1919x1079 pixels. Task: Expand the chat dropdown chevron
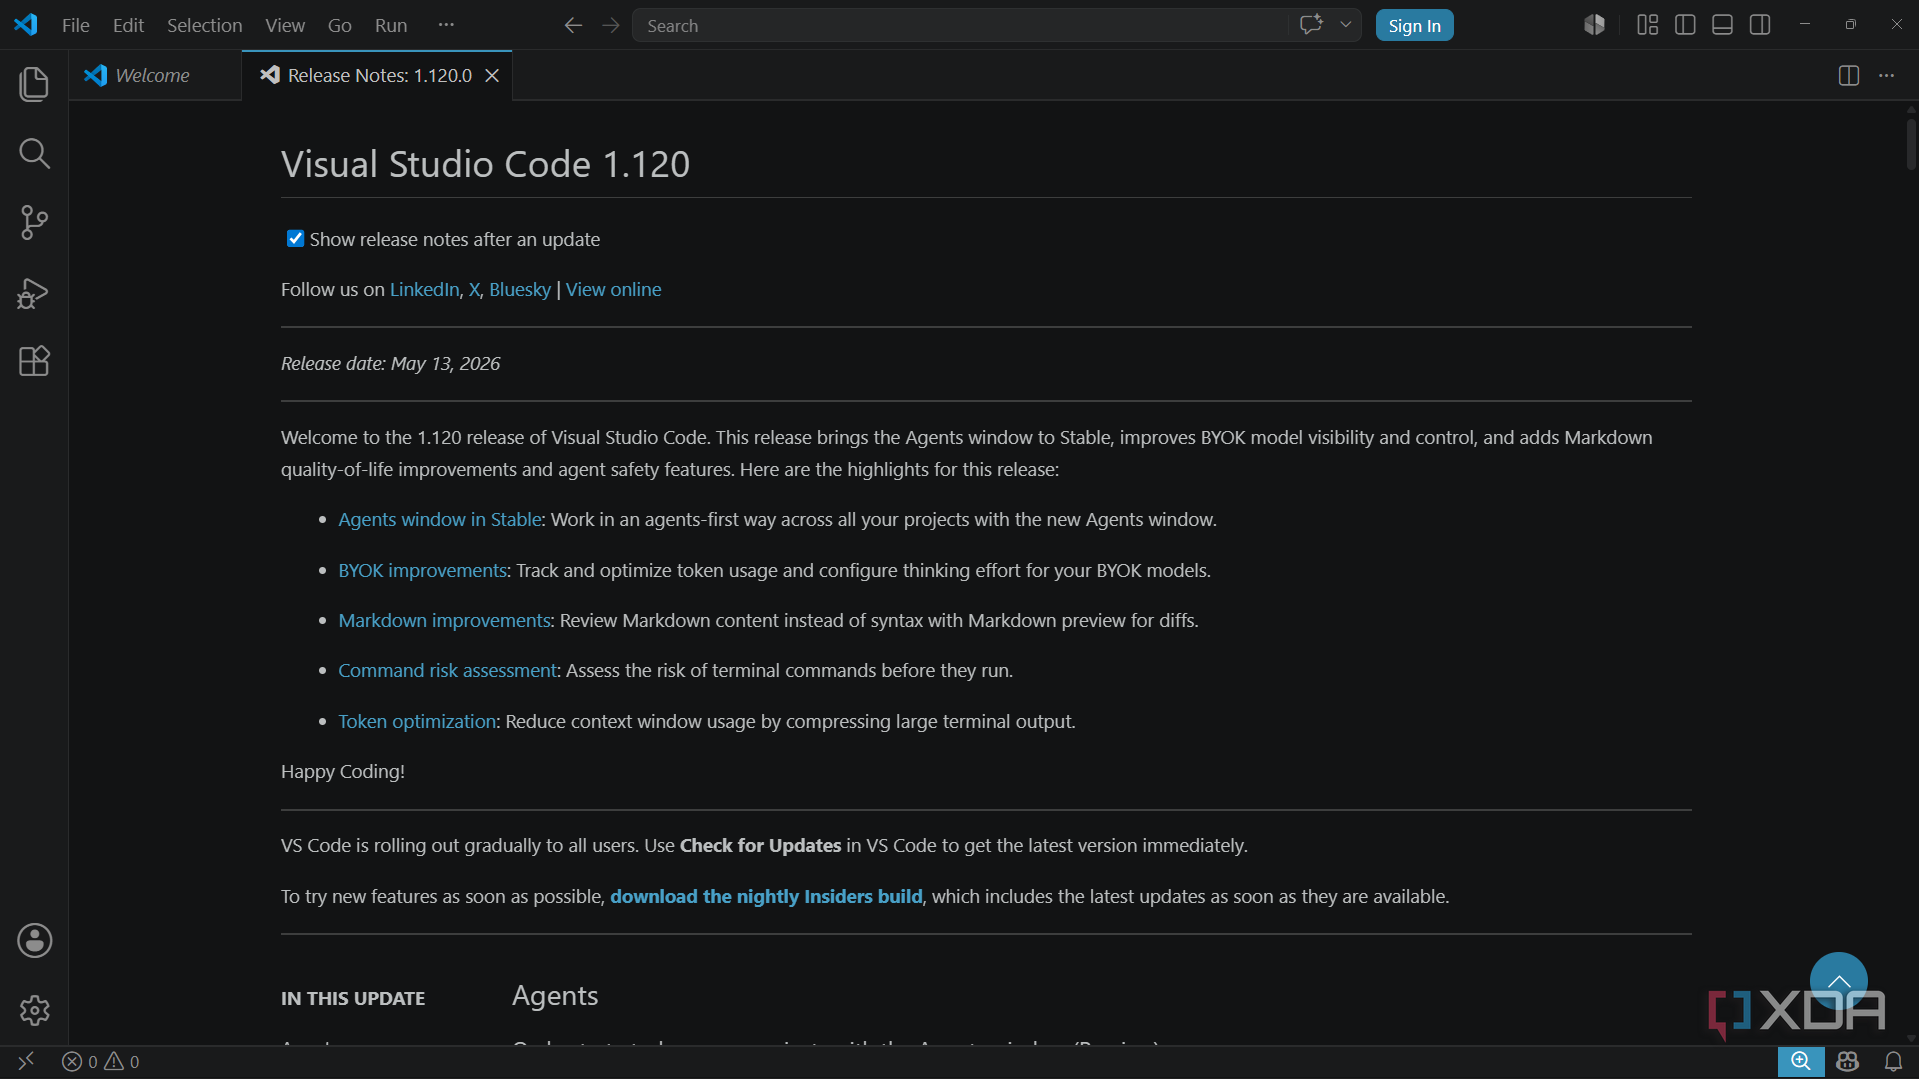(x=1346, y=25)
